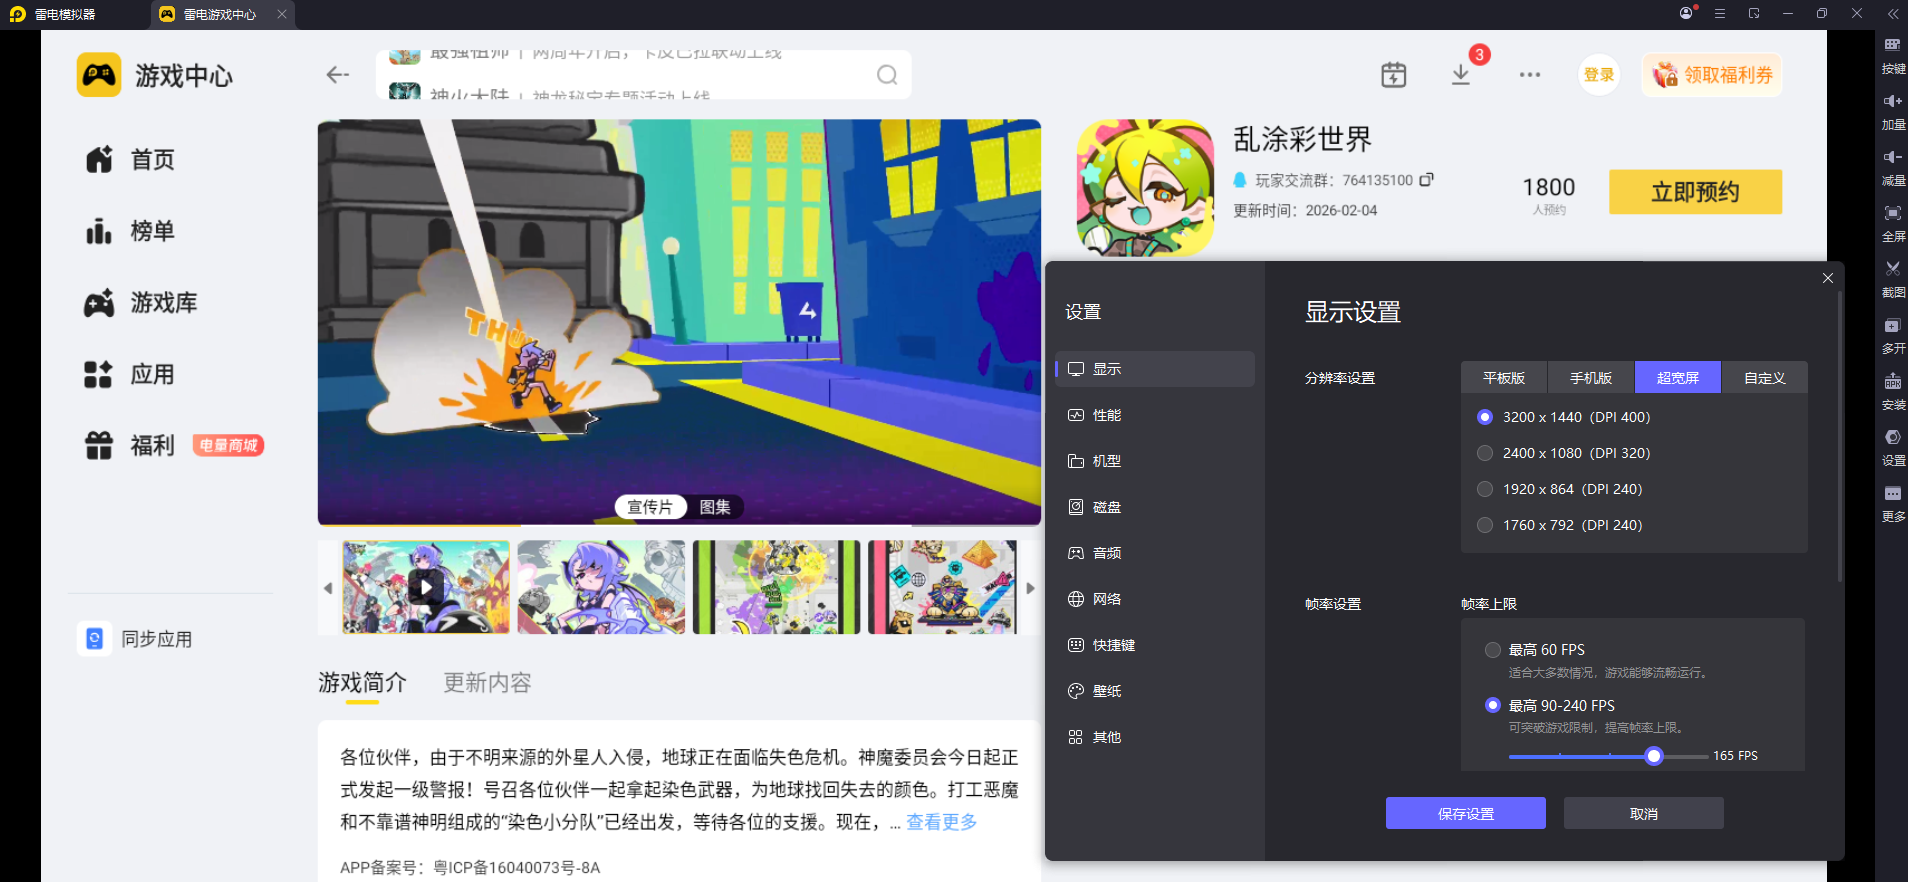This screenshot has width=1908, height=882.
Task: Select the 手机版 phone resolution tab
Action: pos(1591,377)
